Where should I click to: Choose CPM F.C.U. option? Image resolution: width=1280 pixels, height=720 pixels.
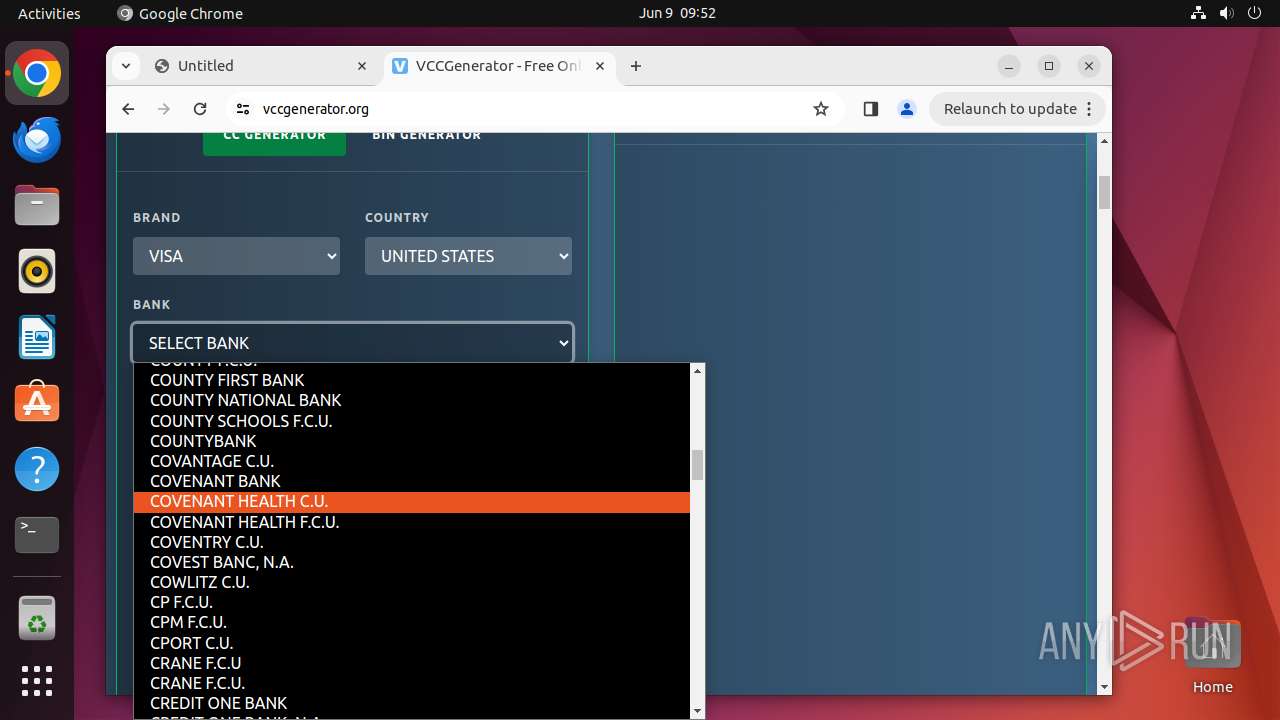pos(412,622)
